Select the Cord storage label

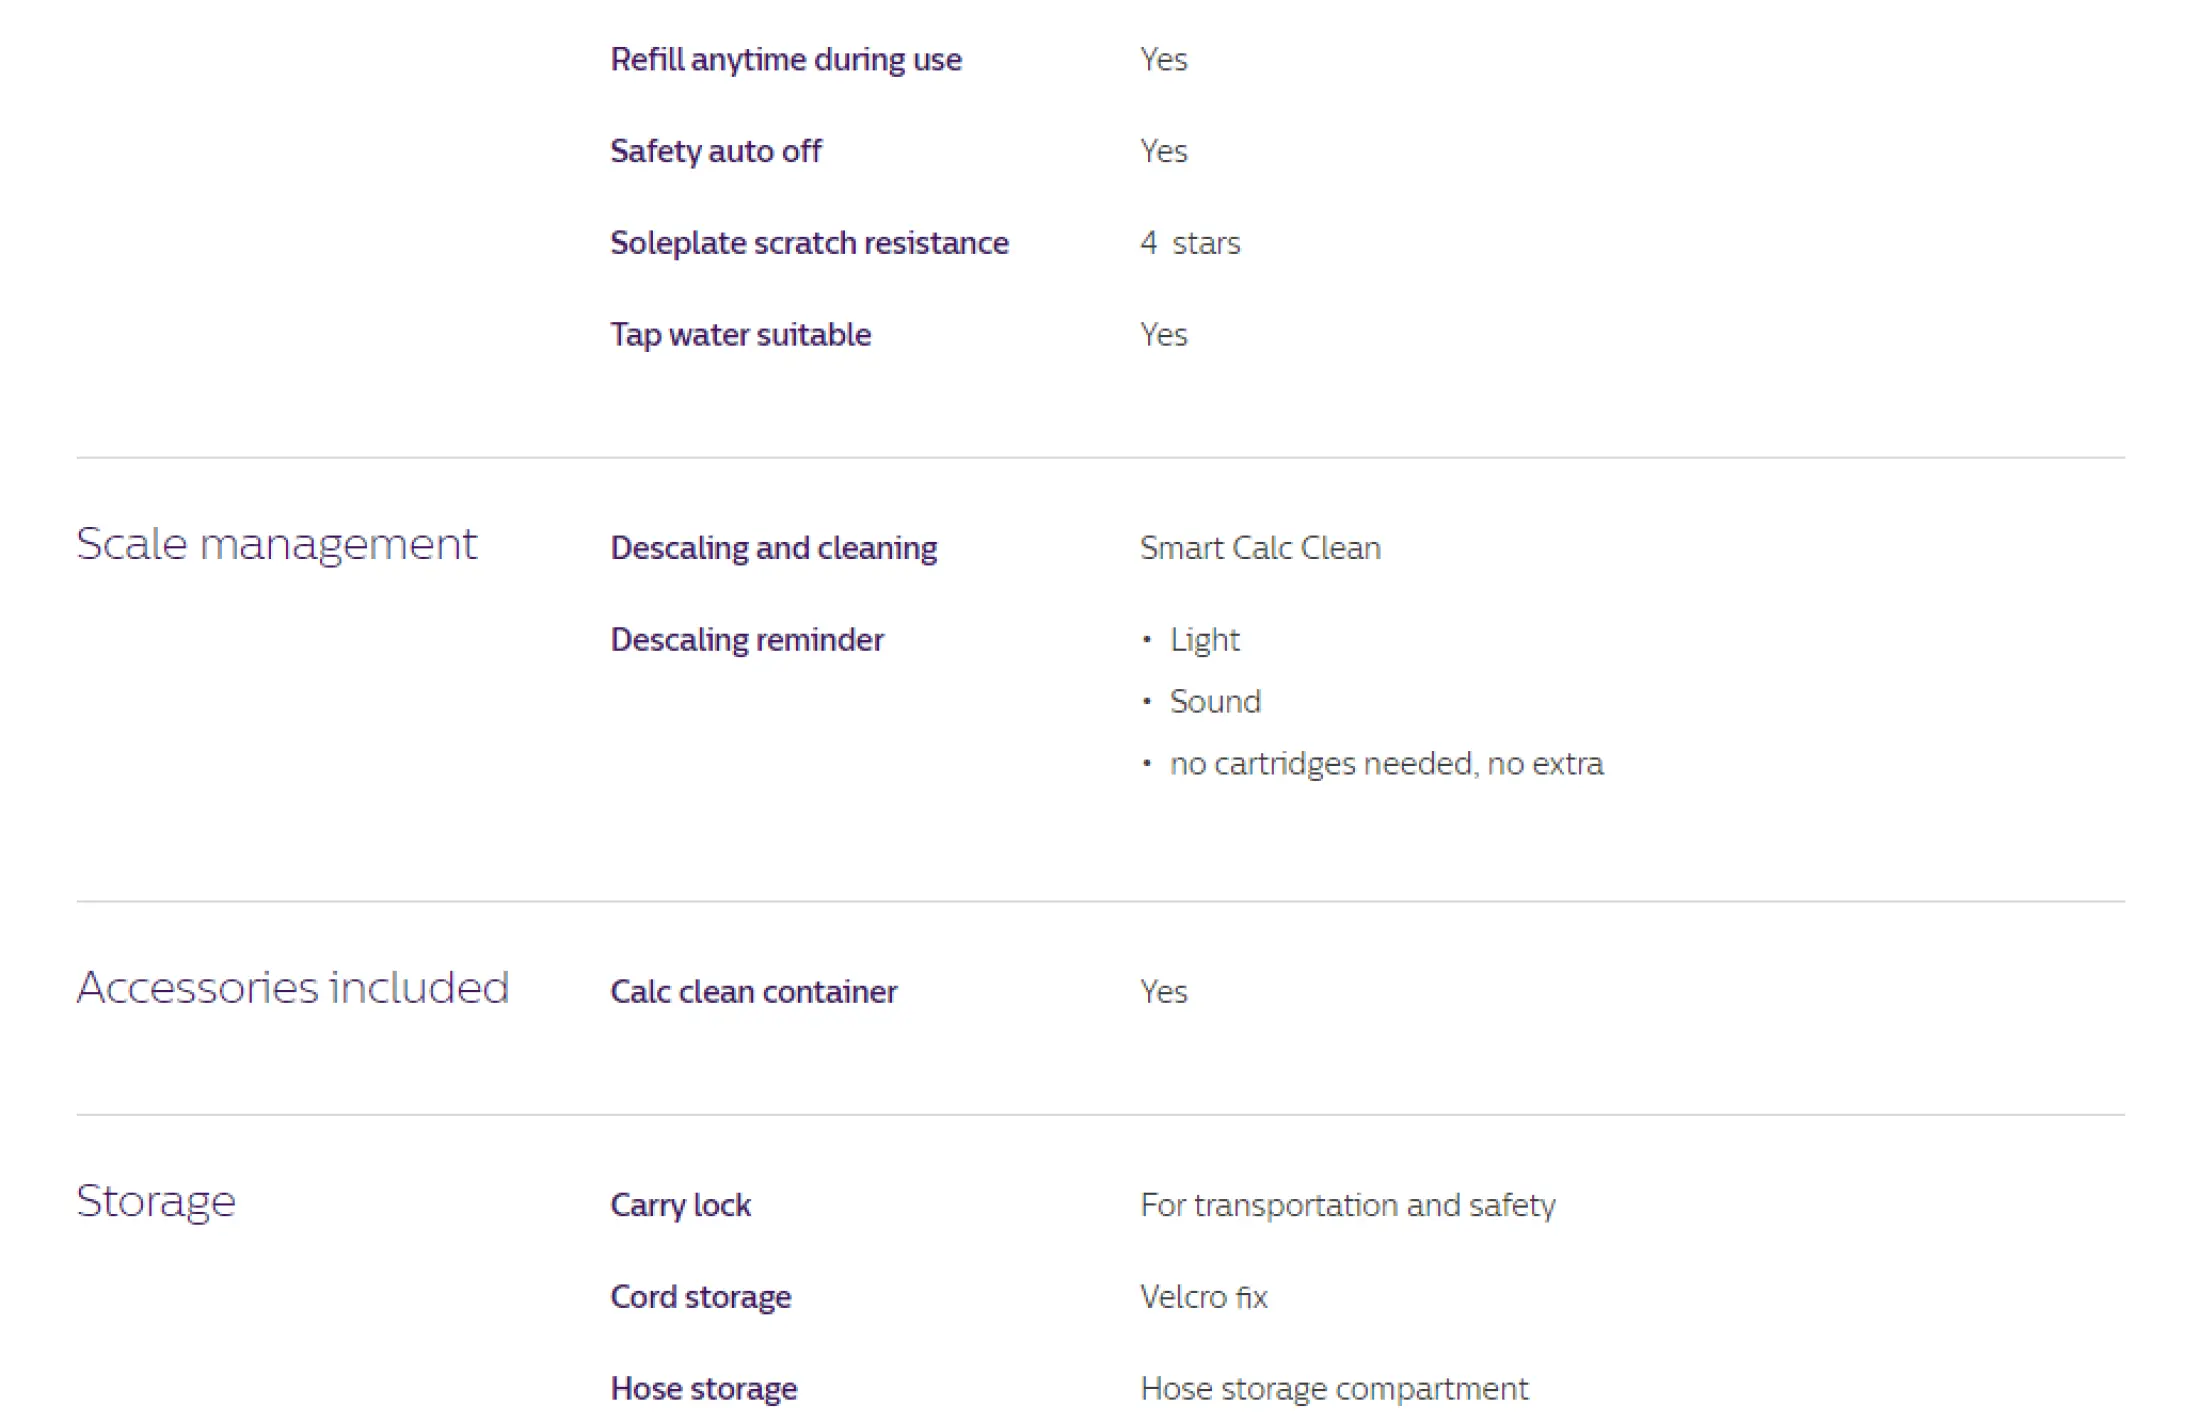coord(700,1297)
